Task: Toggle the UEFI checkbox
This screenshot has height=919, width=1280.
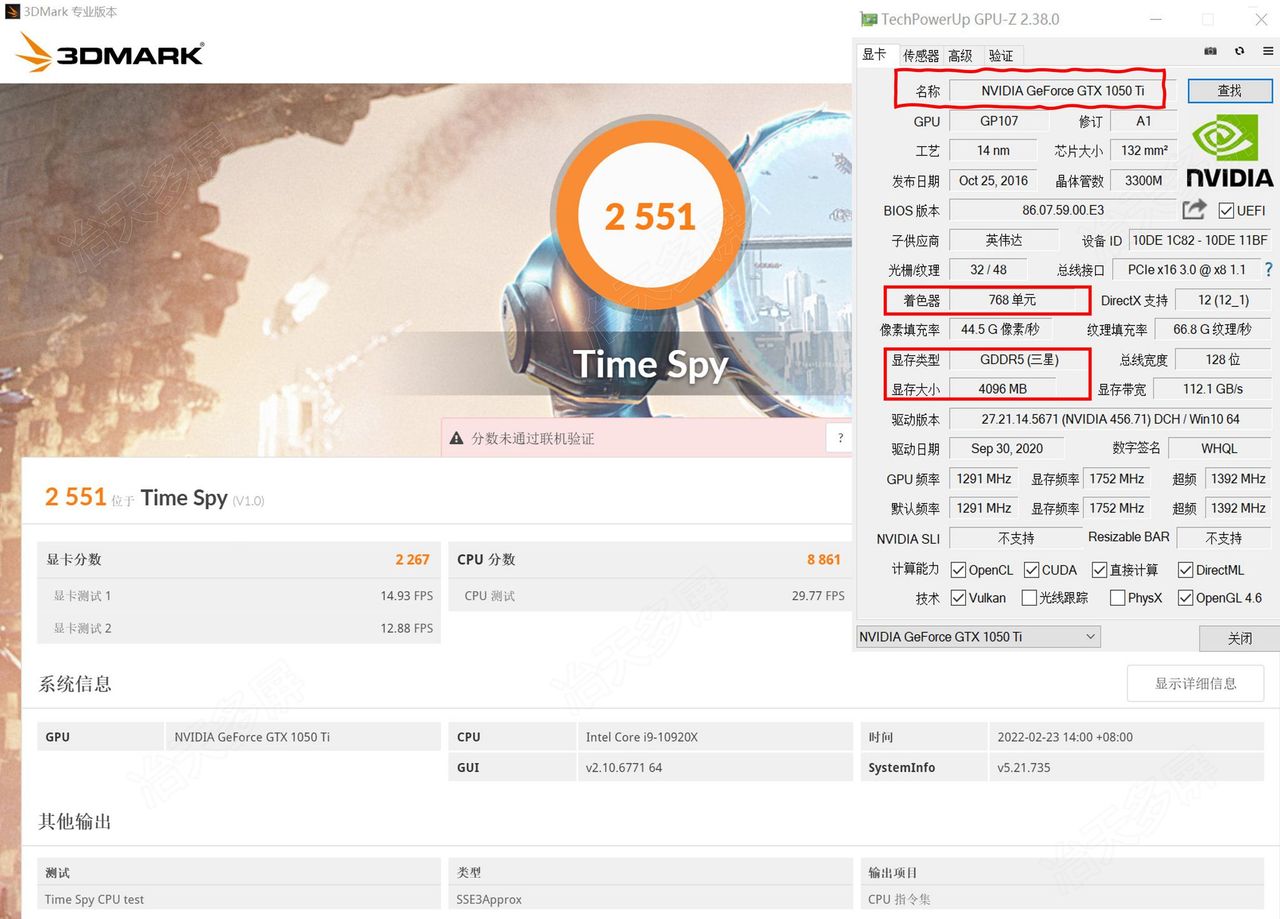Action: [x=1226, y=210]
